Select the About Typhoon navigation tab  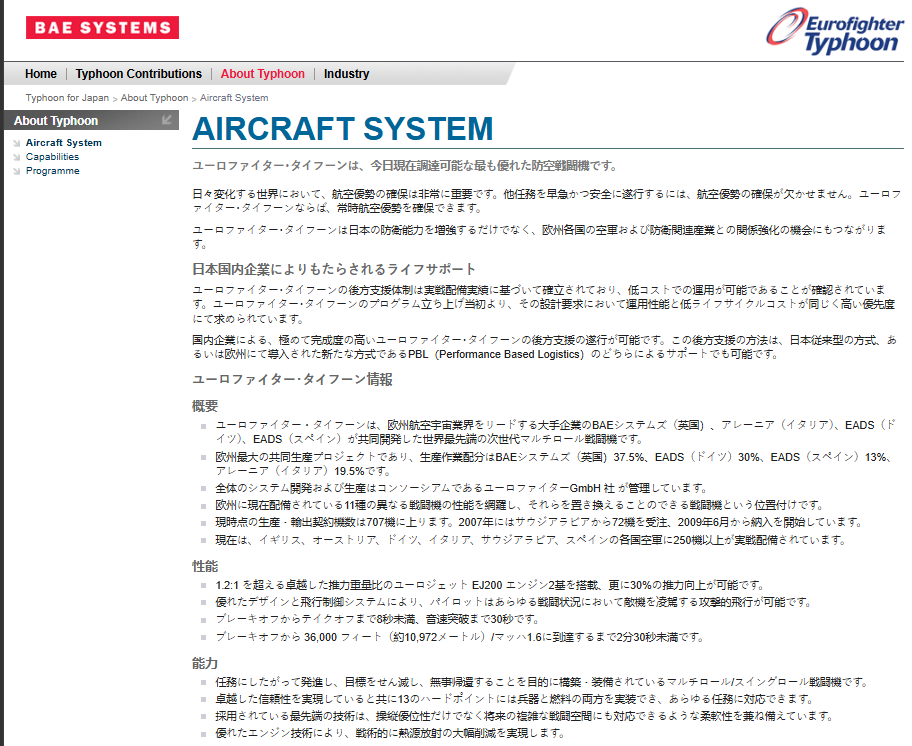point(262,74)
